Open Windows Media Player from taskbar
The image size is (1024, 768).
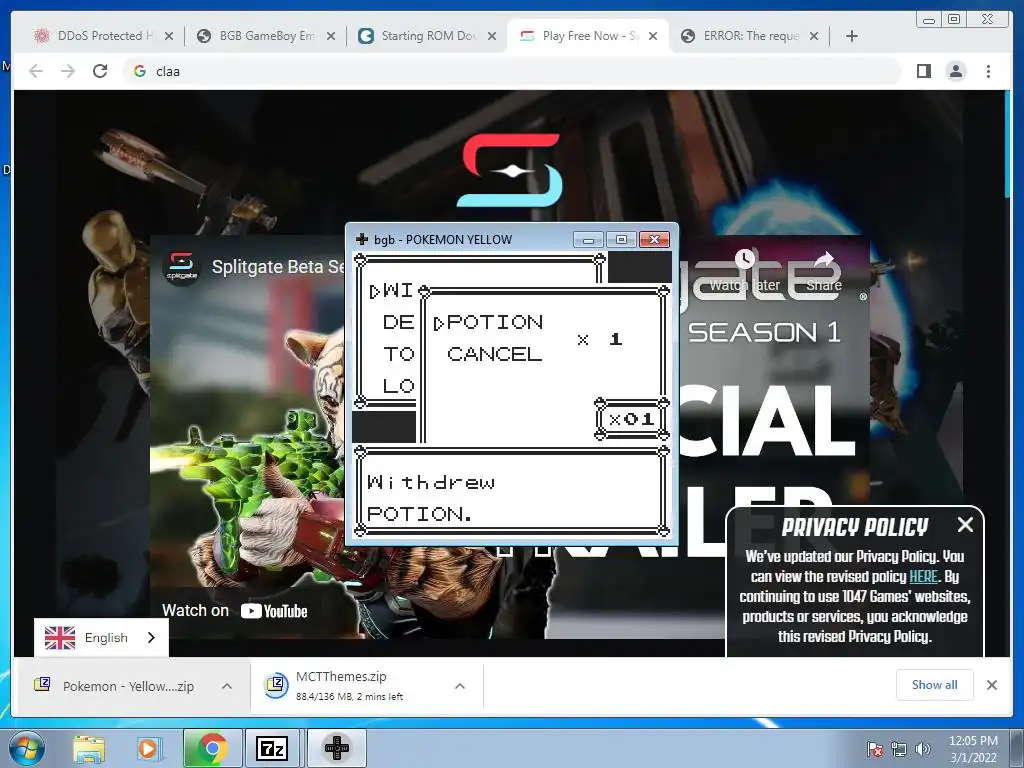150,748
